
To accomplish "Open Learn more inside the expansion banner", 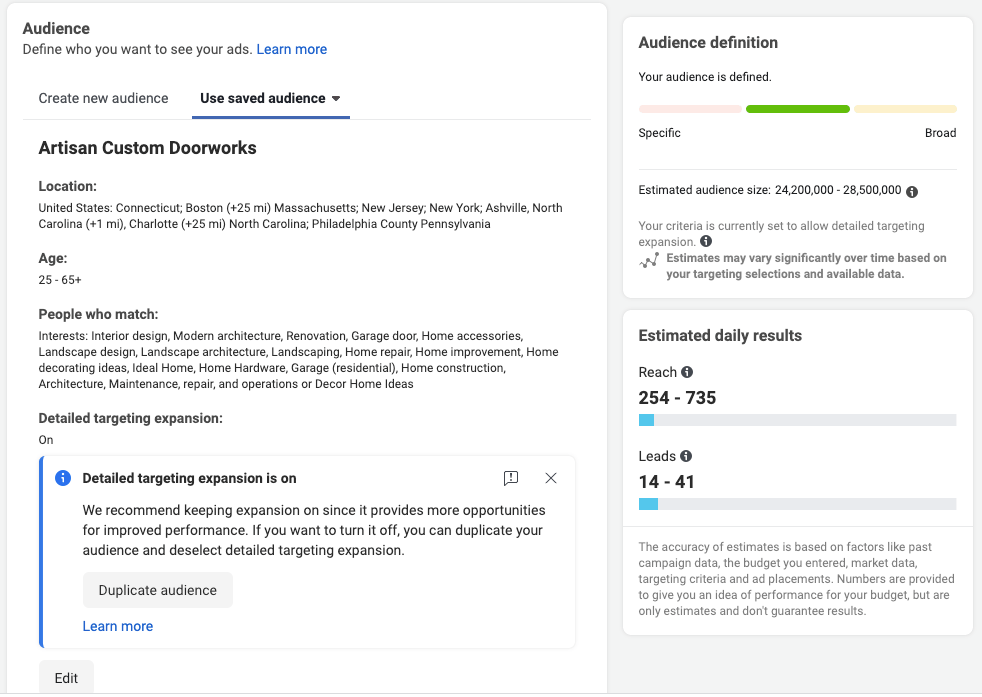I will [117, 626].
